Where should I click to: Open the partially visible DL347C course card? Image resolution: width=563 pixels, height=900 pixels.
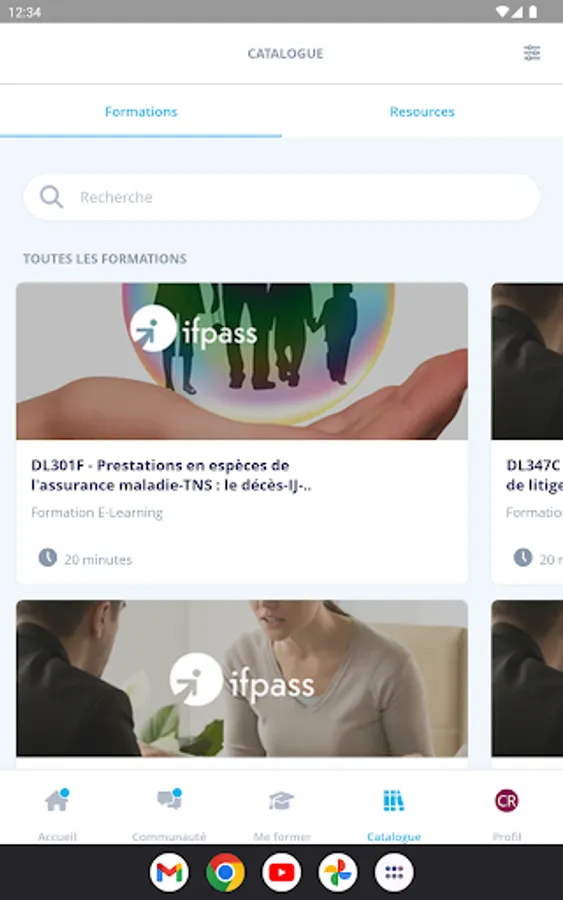coord(527,433)
